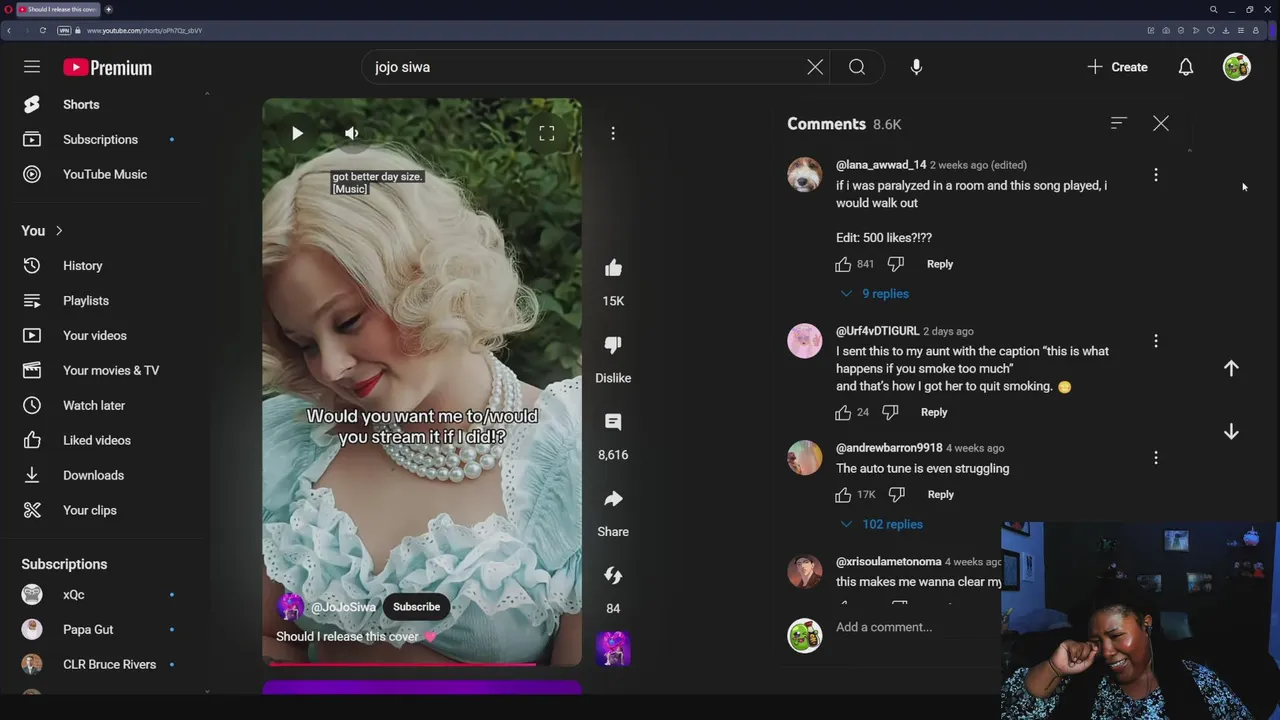The width and height of the screenshot is (1280, 720).
Task: Reload the page in browser
Action: pyautogui.click(x=43, y=30)
